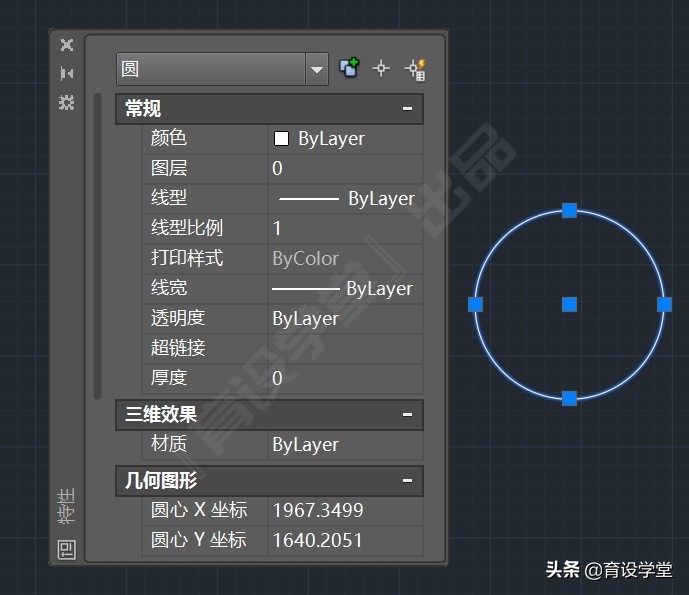Image resolution: width=689 pixels, height=595 pixels.
Task: Click the 透明度 ByLayer value
Action: point(345,319)
